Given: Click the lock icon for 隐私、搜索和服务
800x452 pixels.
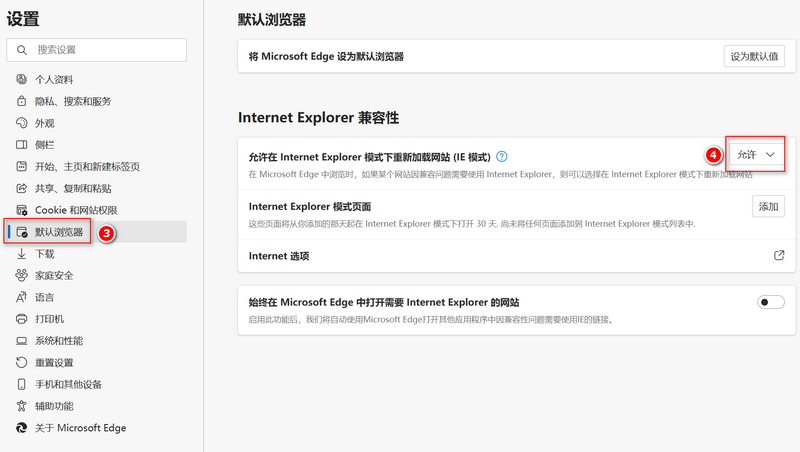Looking at the screenshot, I should click(21, 101).
